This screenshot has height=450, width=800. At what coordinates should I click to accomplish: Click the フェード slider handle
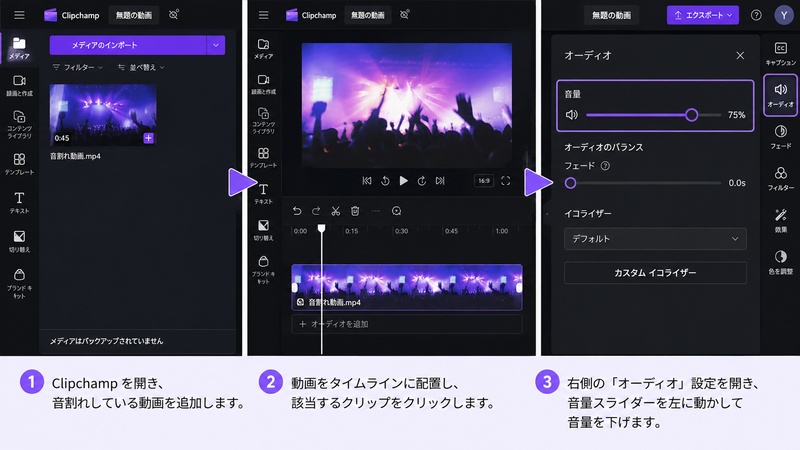pos(570,183)
